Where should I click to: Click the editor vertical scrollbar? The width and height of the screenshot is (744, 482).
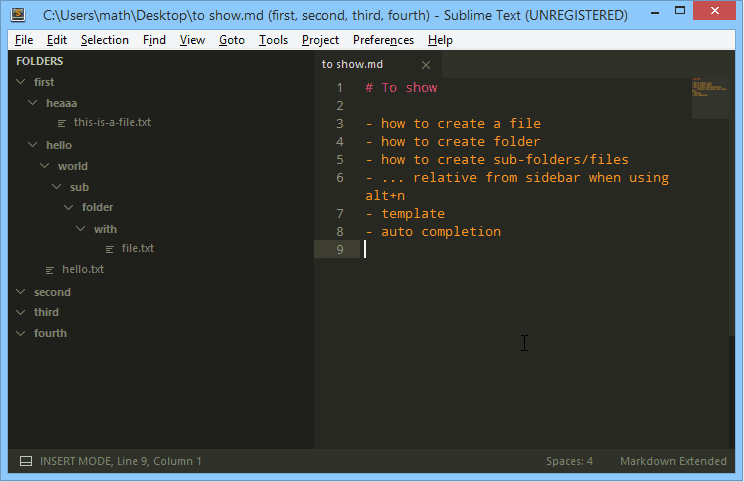tap(732, 206)
